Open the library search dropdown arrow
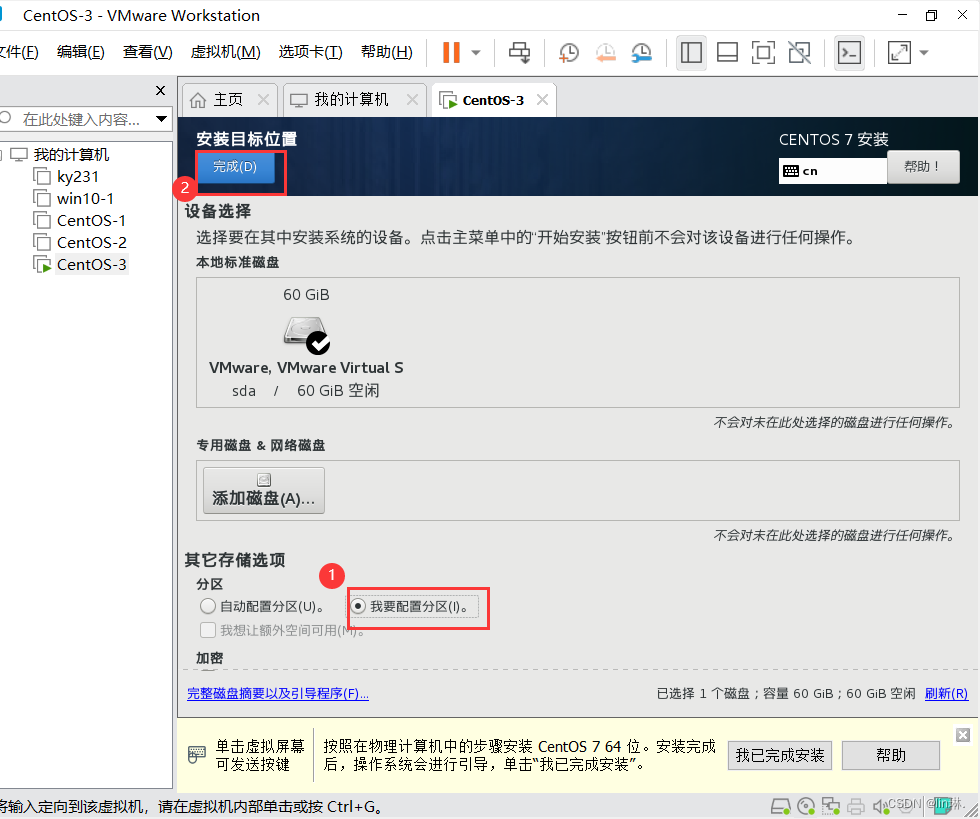This screenshot has width=980, height=819. pos(161,119)
